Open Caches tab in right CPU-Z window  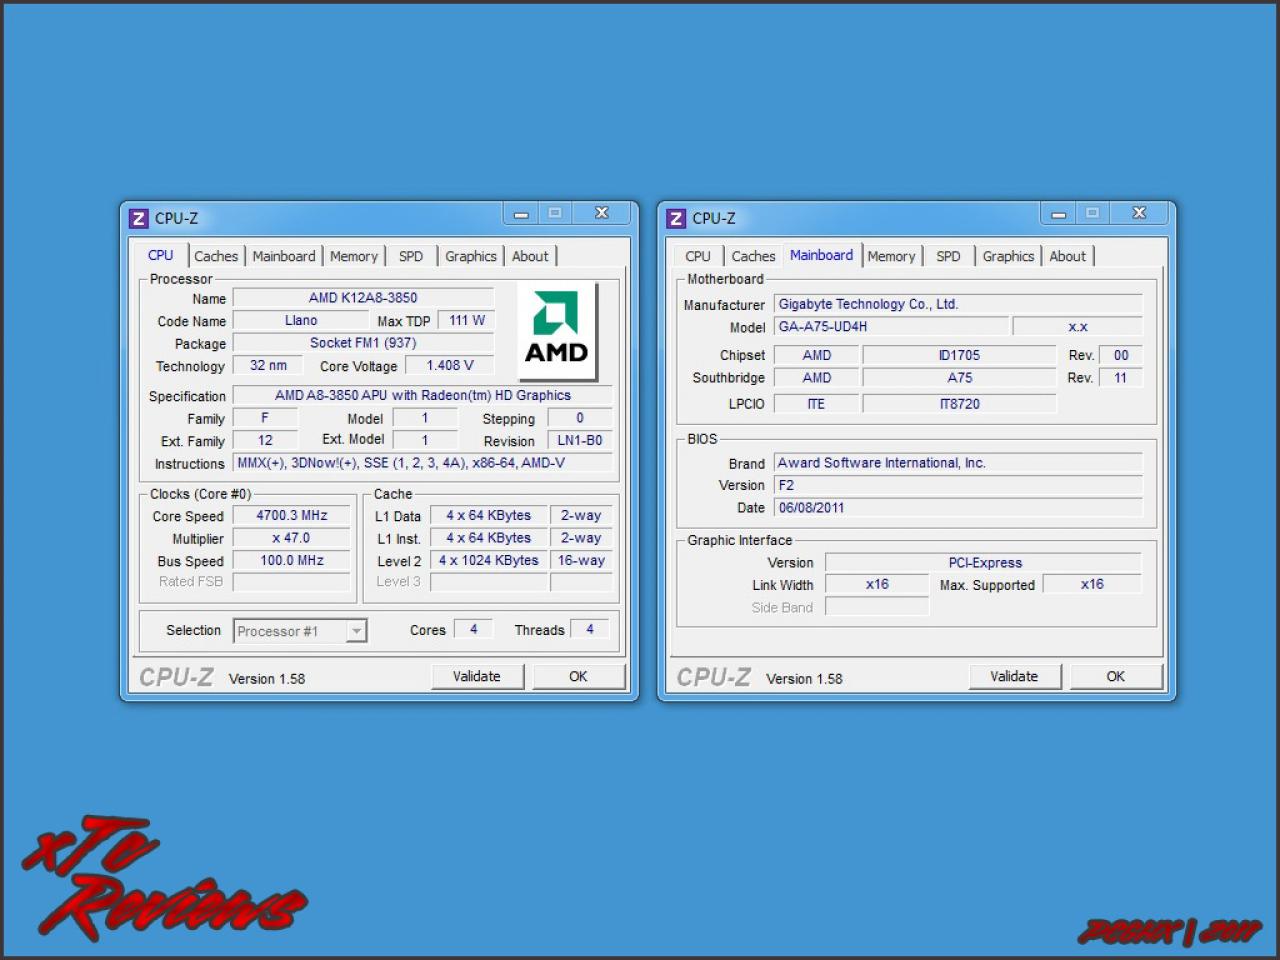pos(753,256)
